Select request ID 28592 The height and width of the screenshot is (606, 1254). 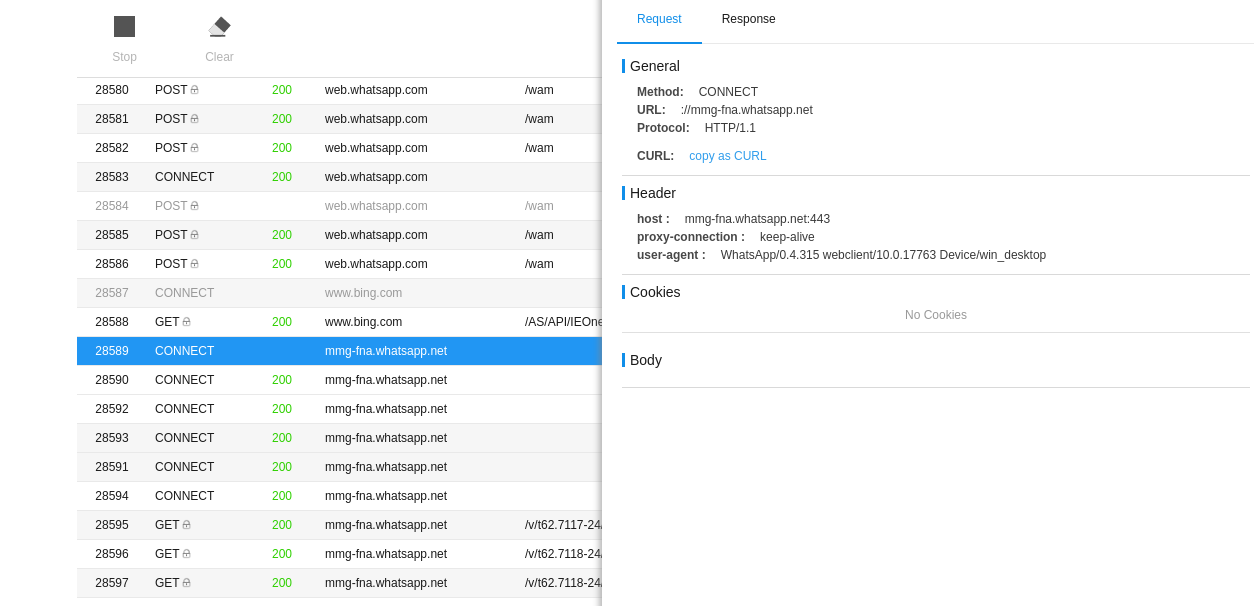(112, 409)
